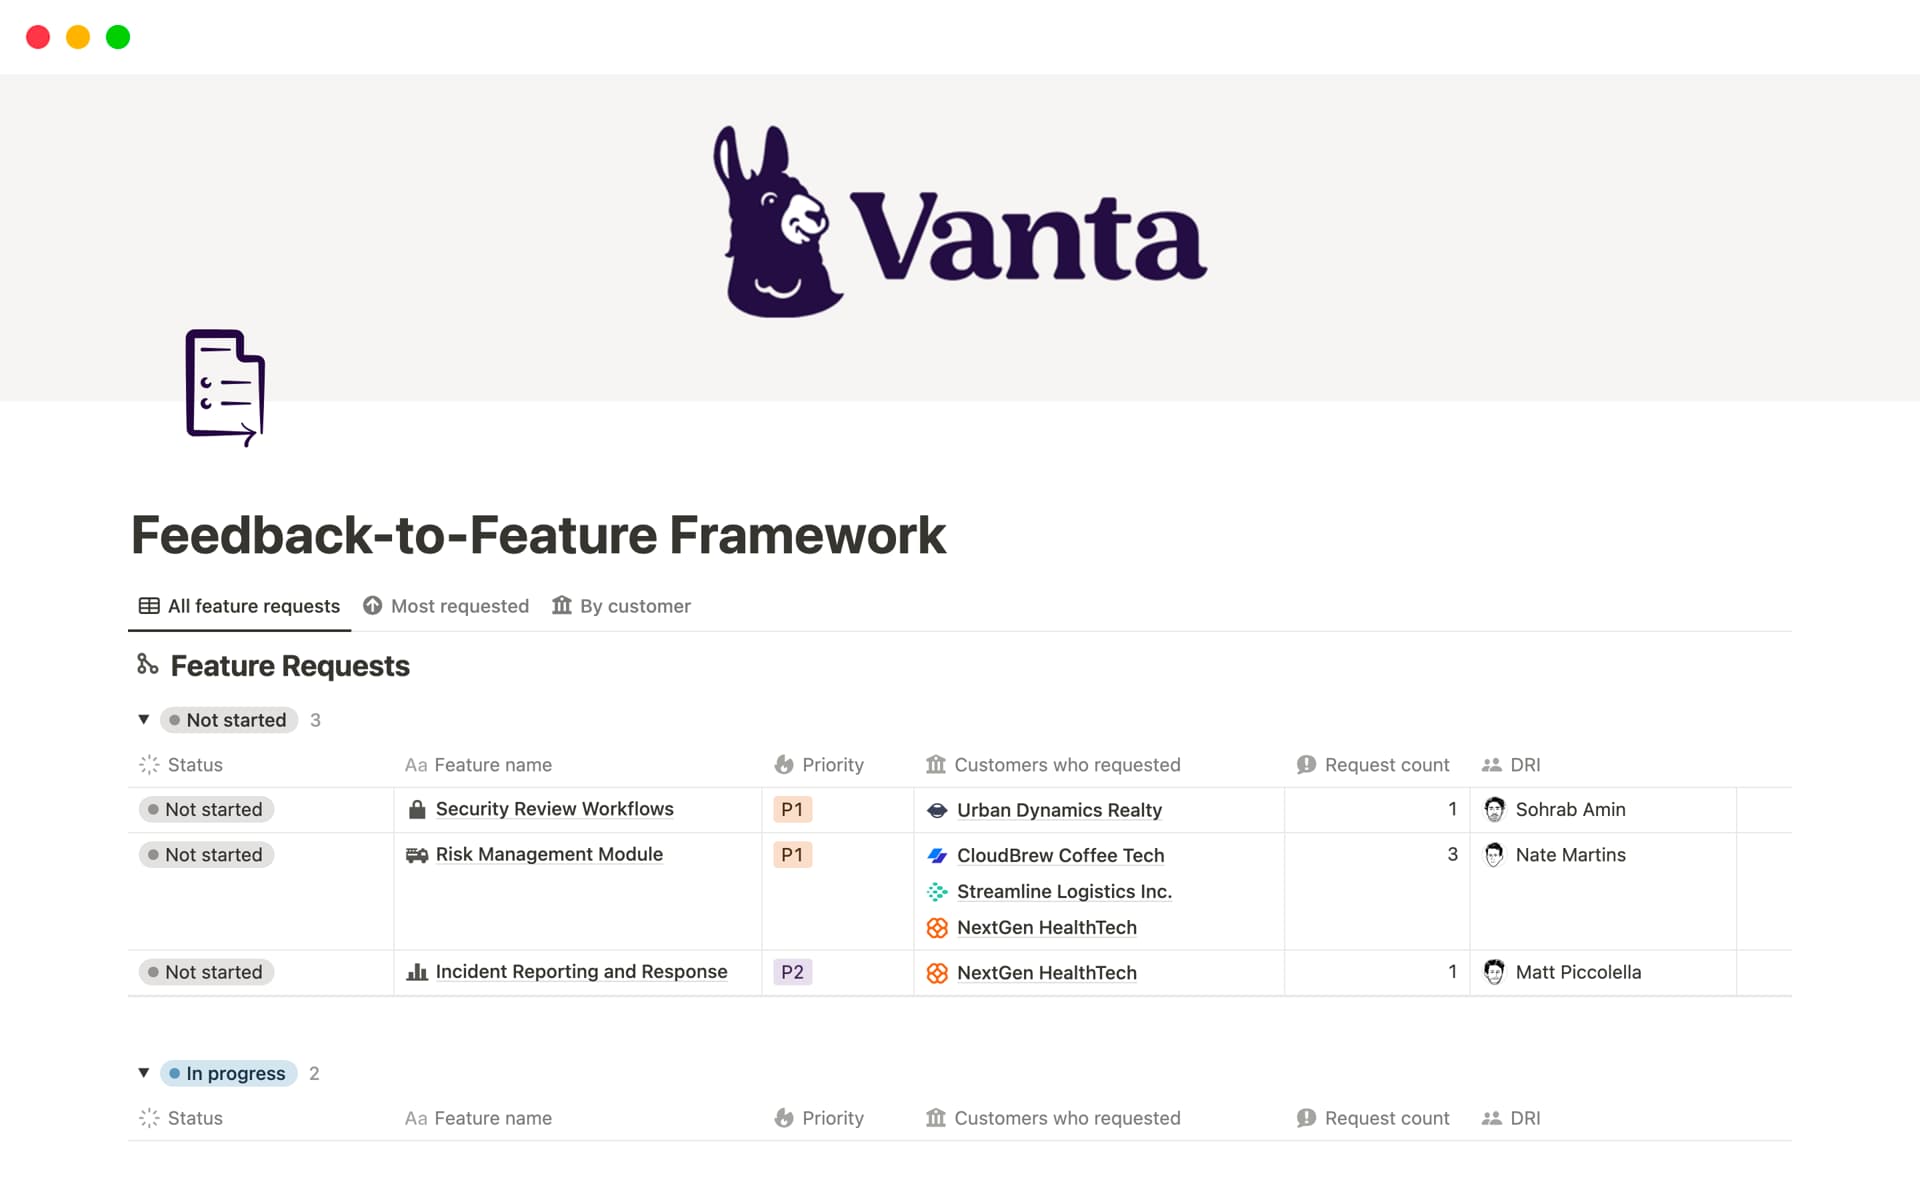Click the bar chart icon beside Incident Reporting
This screenshot has width=1920, height=1200.
coord(418,971)
